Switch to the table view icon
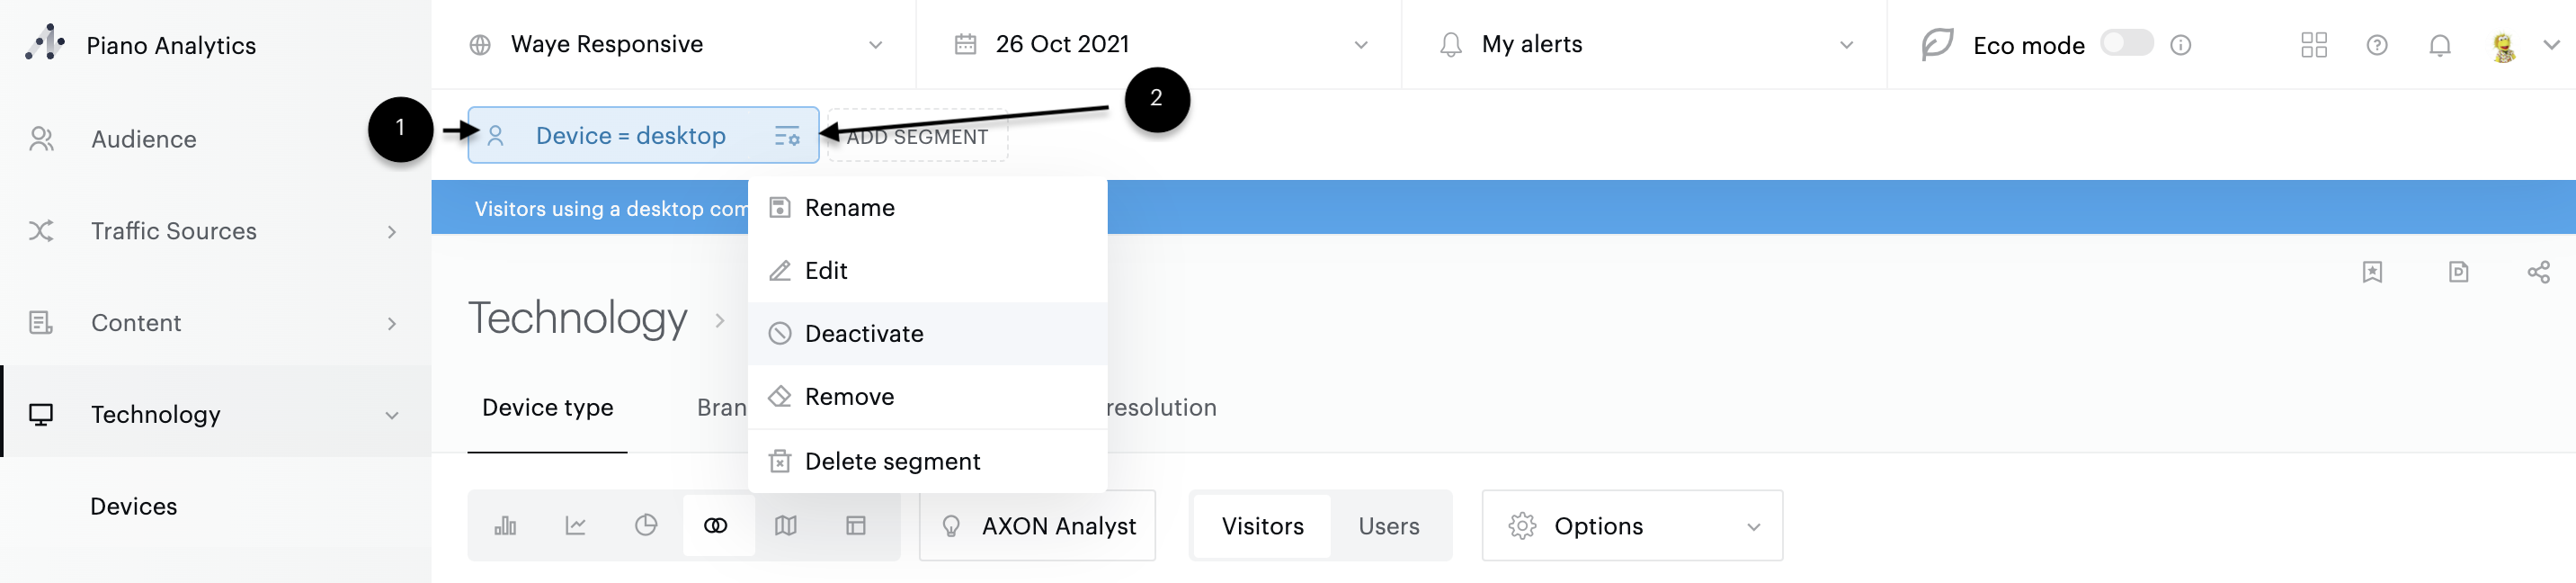2576x583 pixels. pos(856,526)
